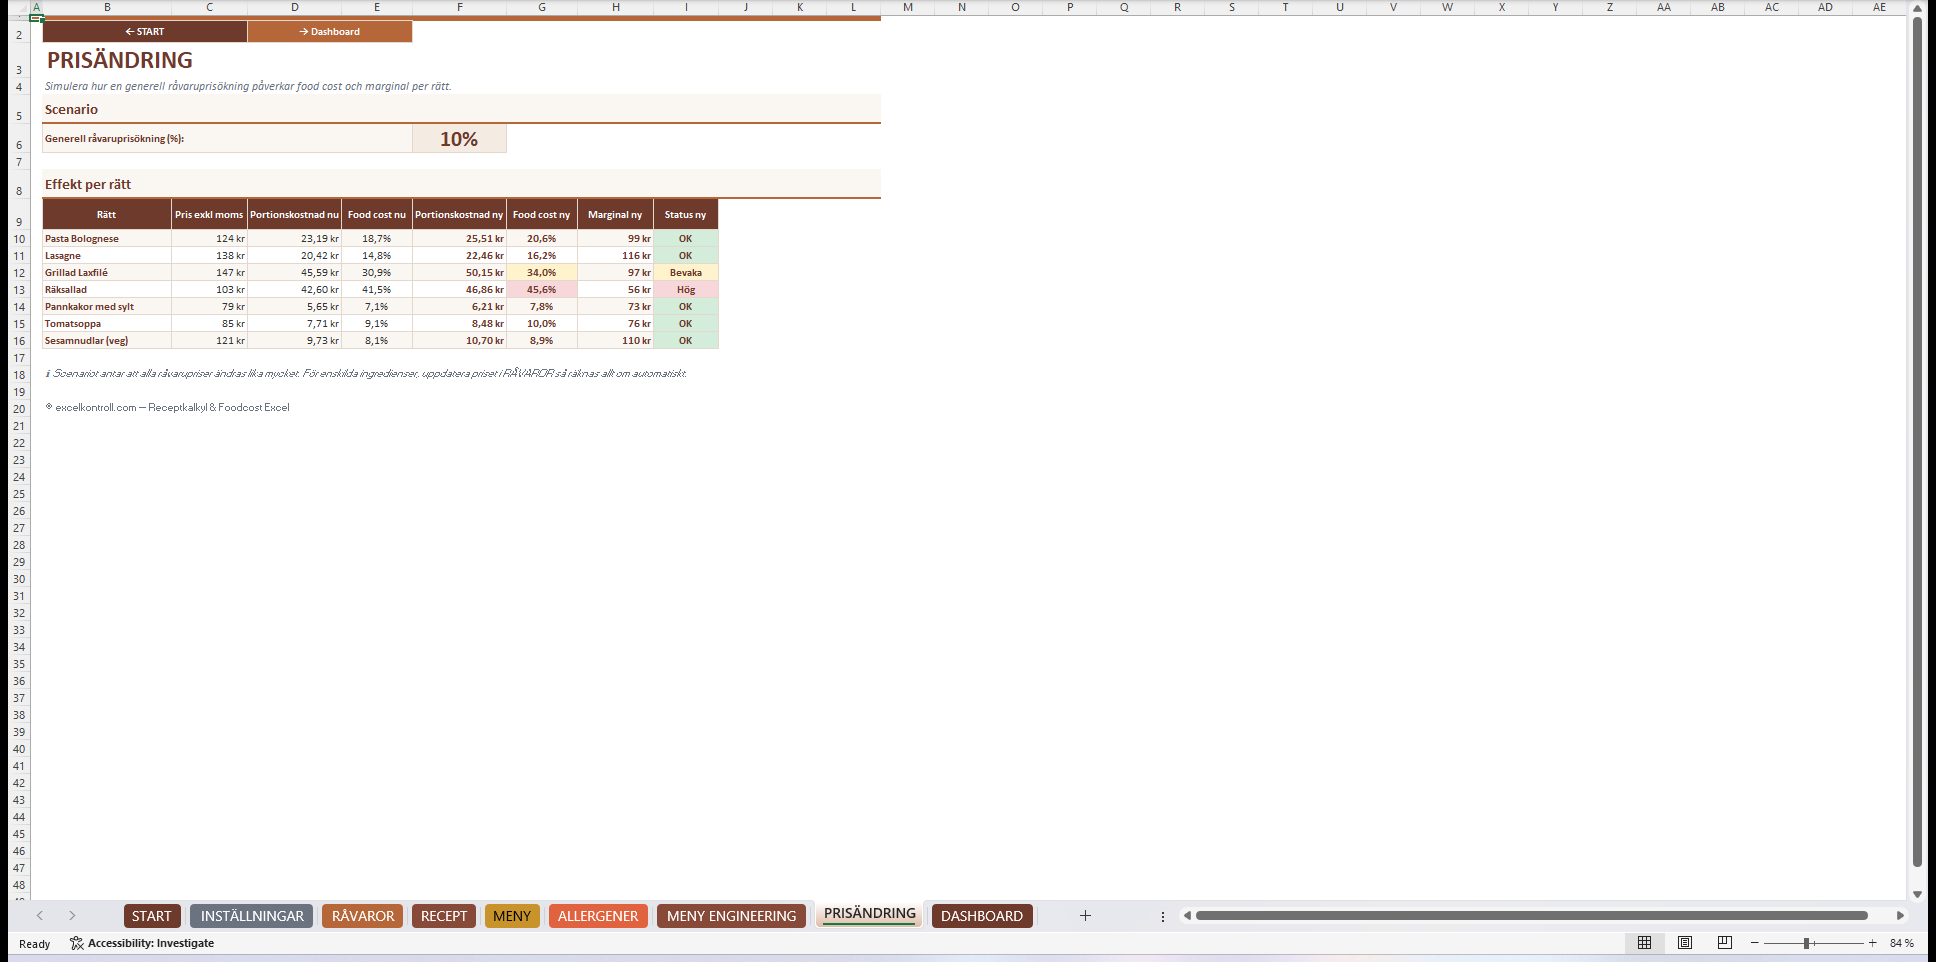The image size is (1936, 962).
Task: Click the ← START navigation button
Action: tap(145, 32)
